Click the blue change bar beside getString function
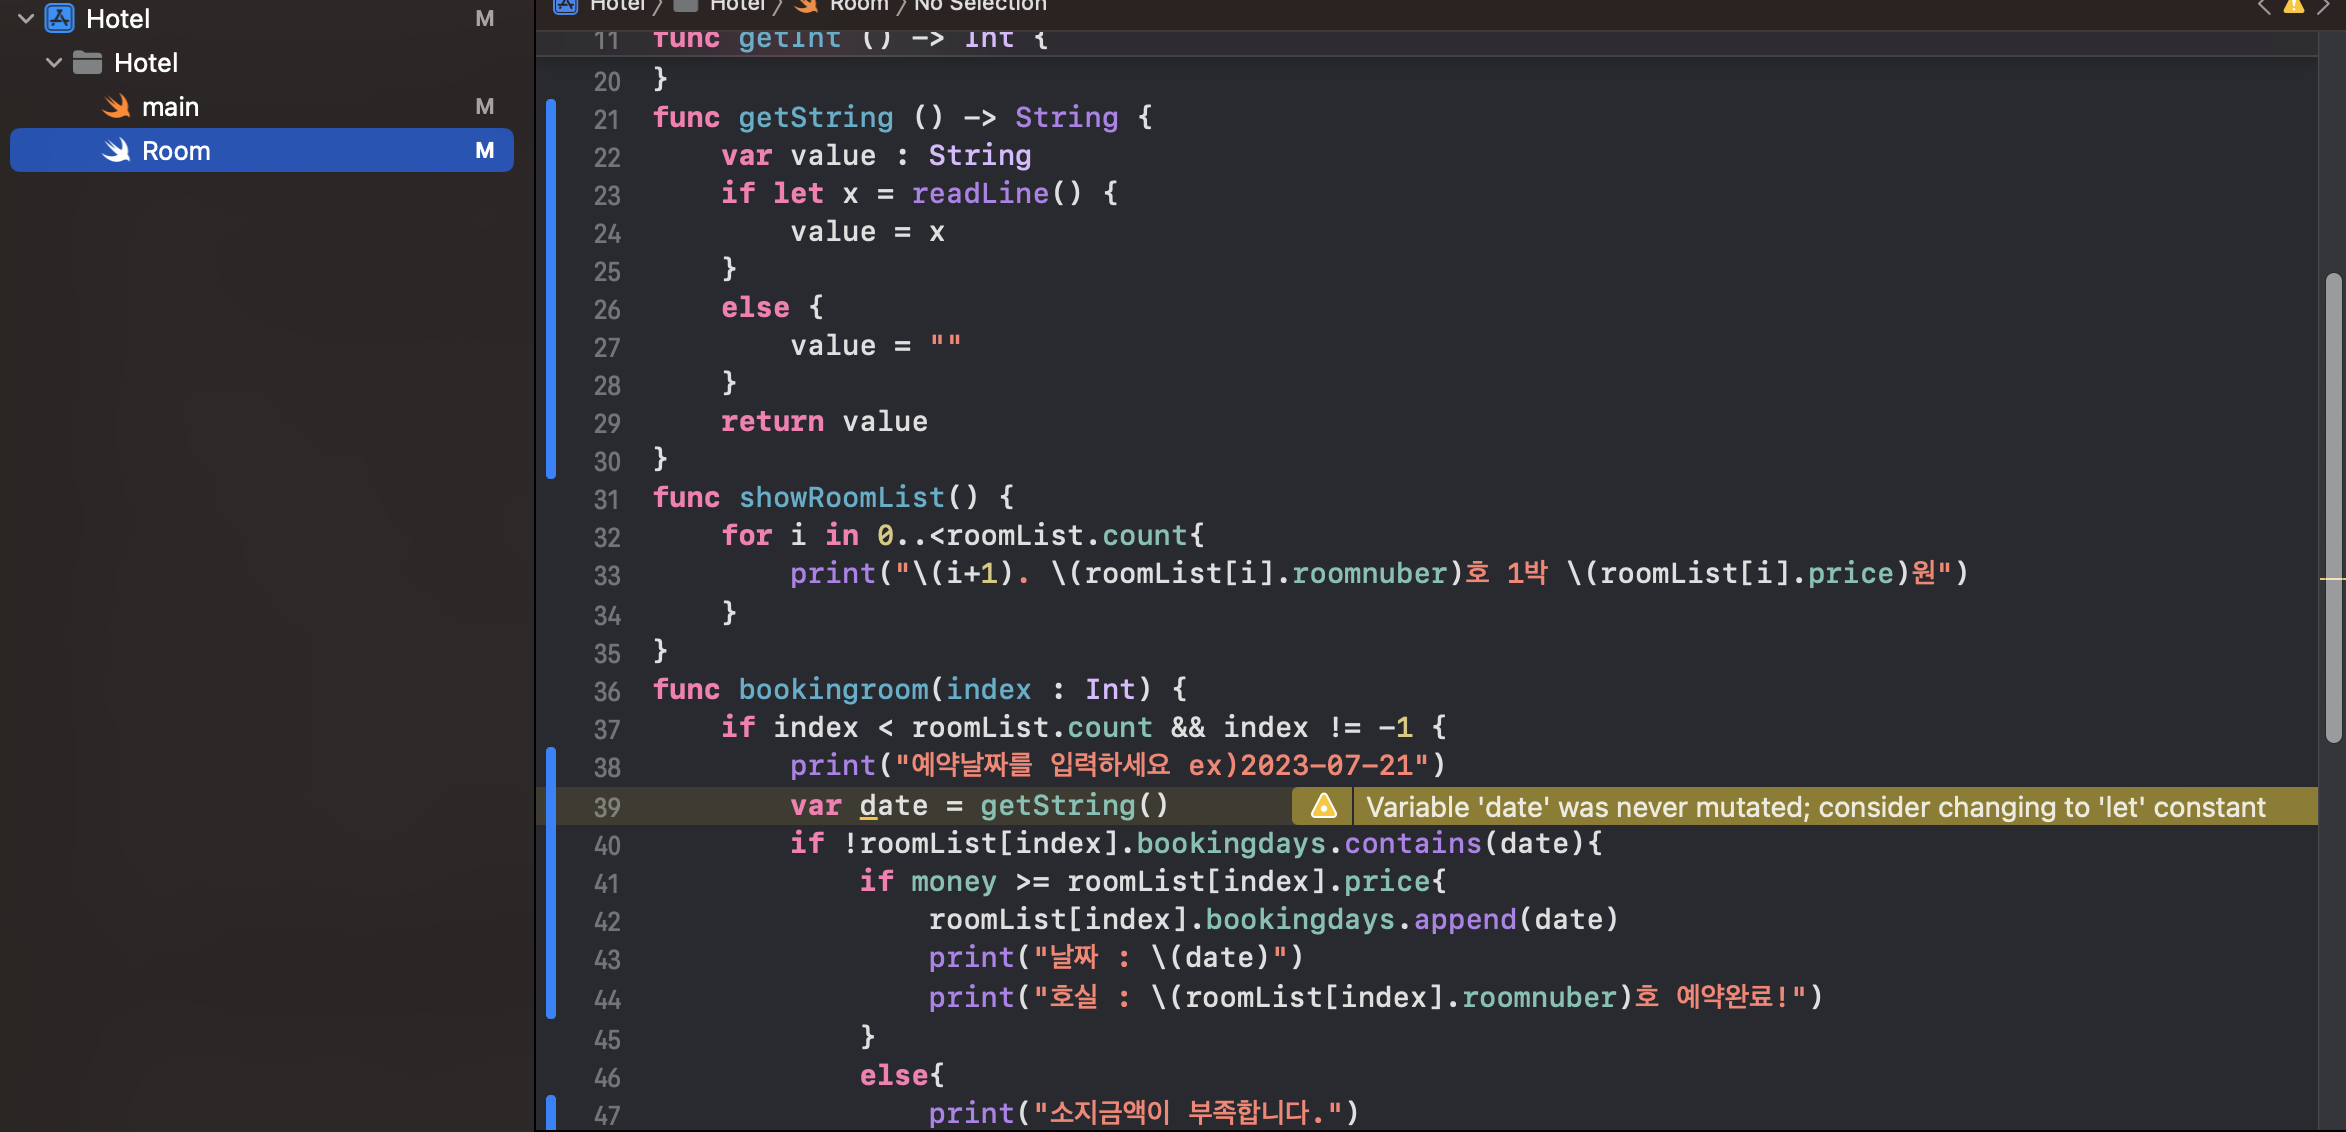The image size is (2346, 1132). coord(551,288)
